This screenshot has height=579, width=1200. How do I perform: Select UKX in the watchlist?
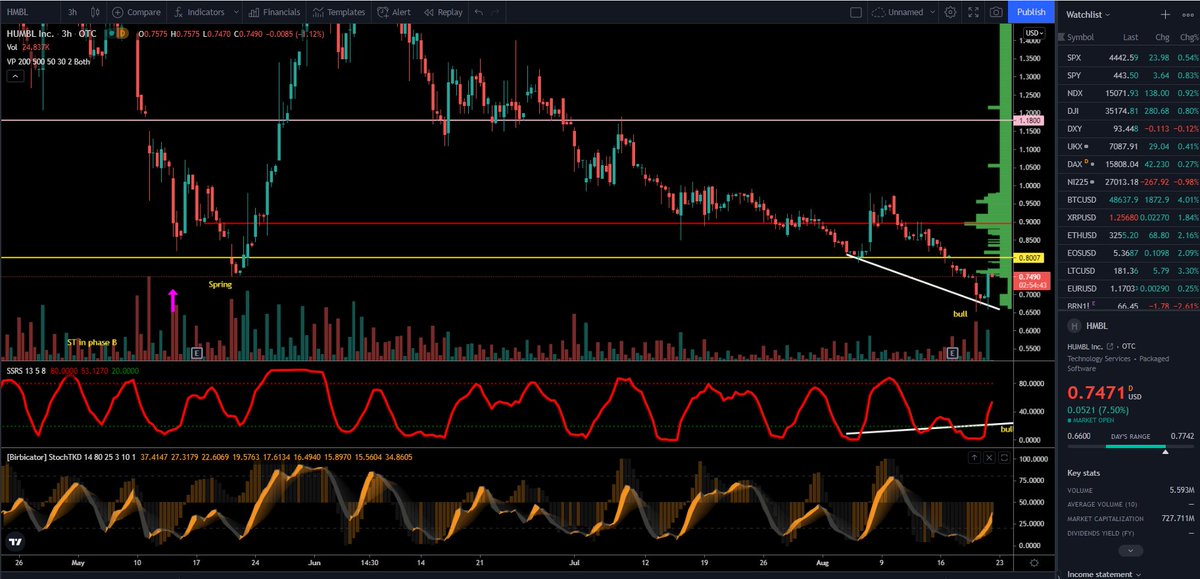1128,147
